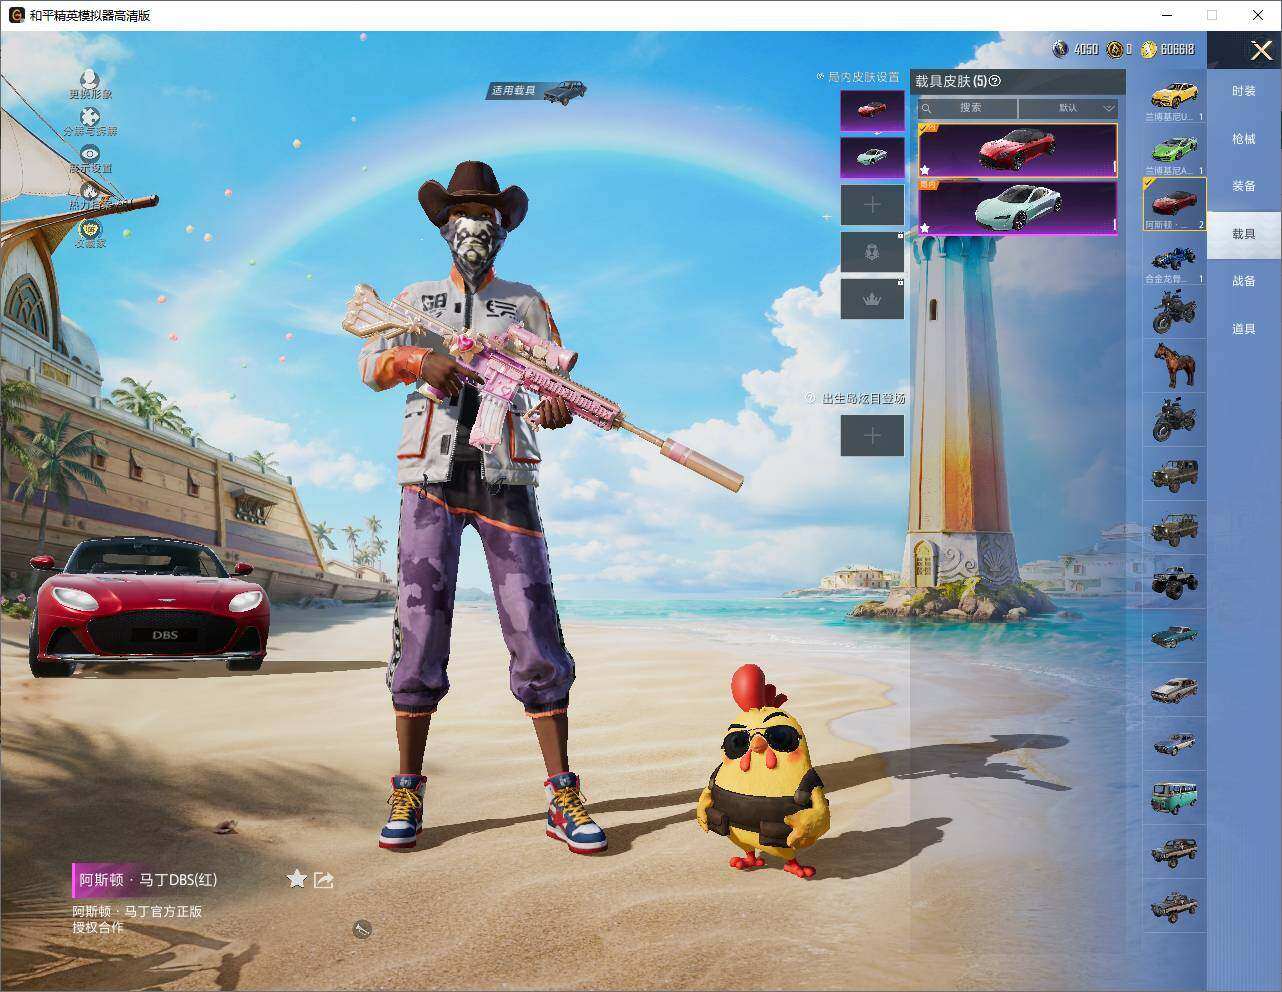Open the flame icon below the eye icon

90,191
